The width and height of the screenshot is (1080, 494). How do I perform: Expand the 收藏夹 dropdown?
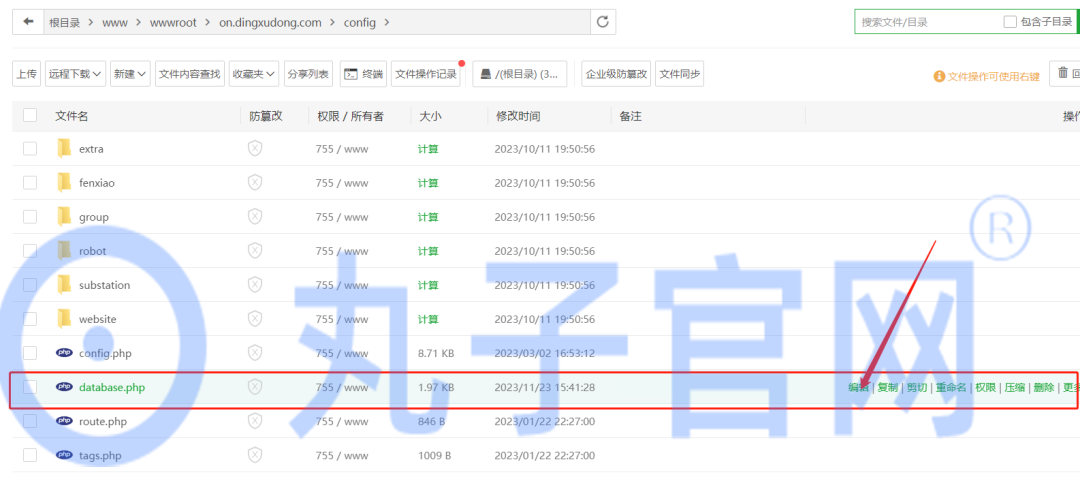(x=254, y=74)
